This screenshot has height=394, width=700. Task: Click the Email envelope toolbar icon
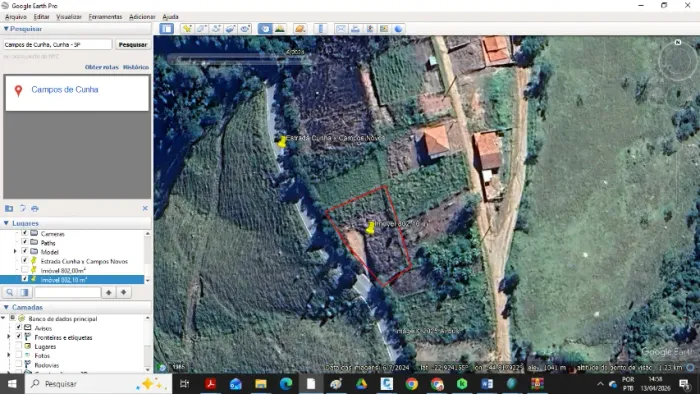click(341, 29)
